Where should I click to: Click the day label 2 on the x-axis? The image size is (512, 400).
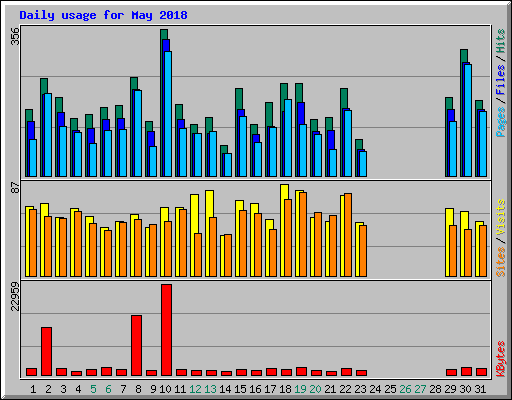click(48, 389)
